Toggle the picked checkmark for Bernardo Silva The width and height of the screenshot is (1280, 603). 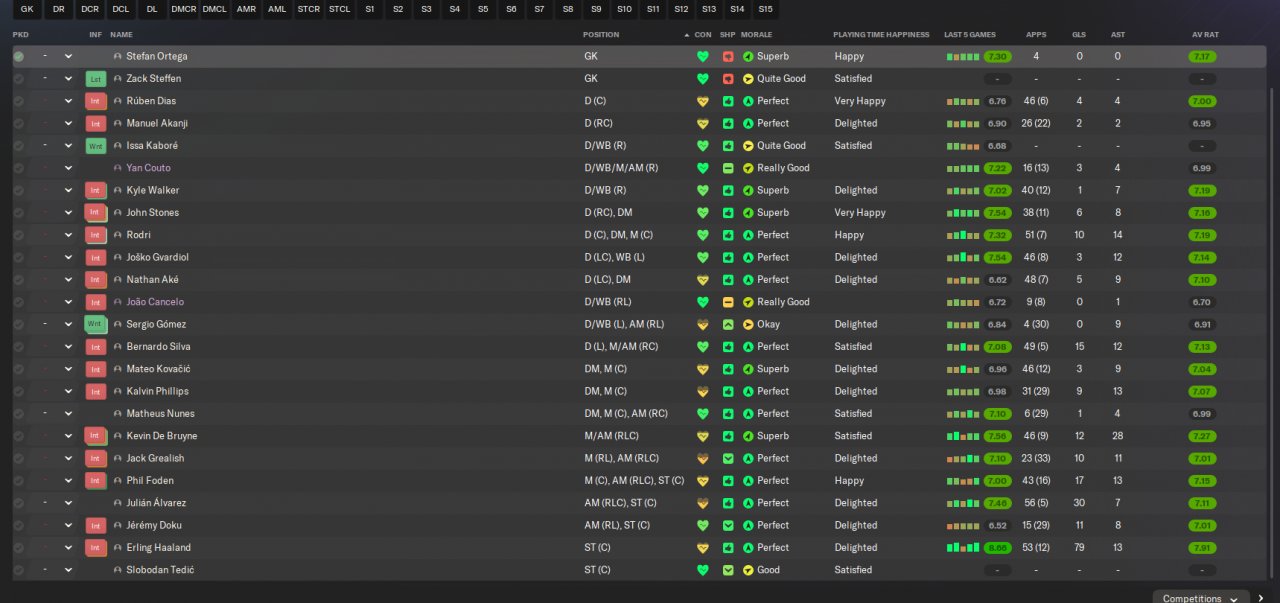[19, 347]
